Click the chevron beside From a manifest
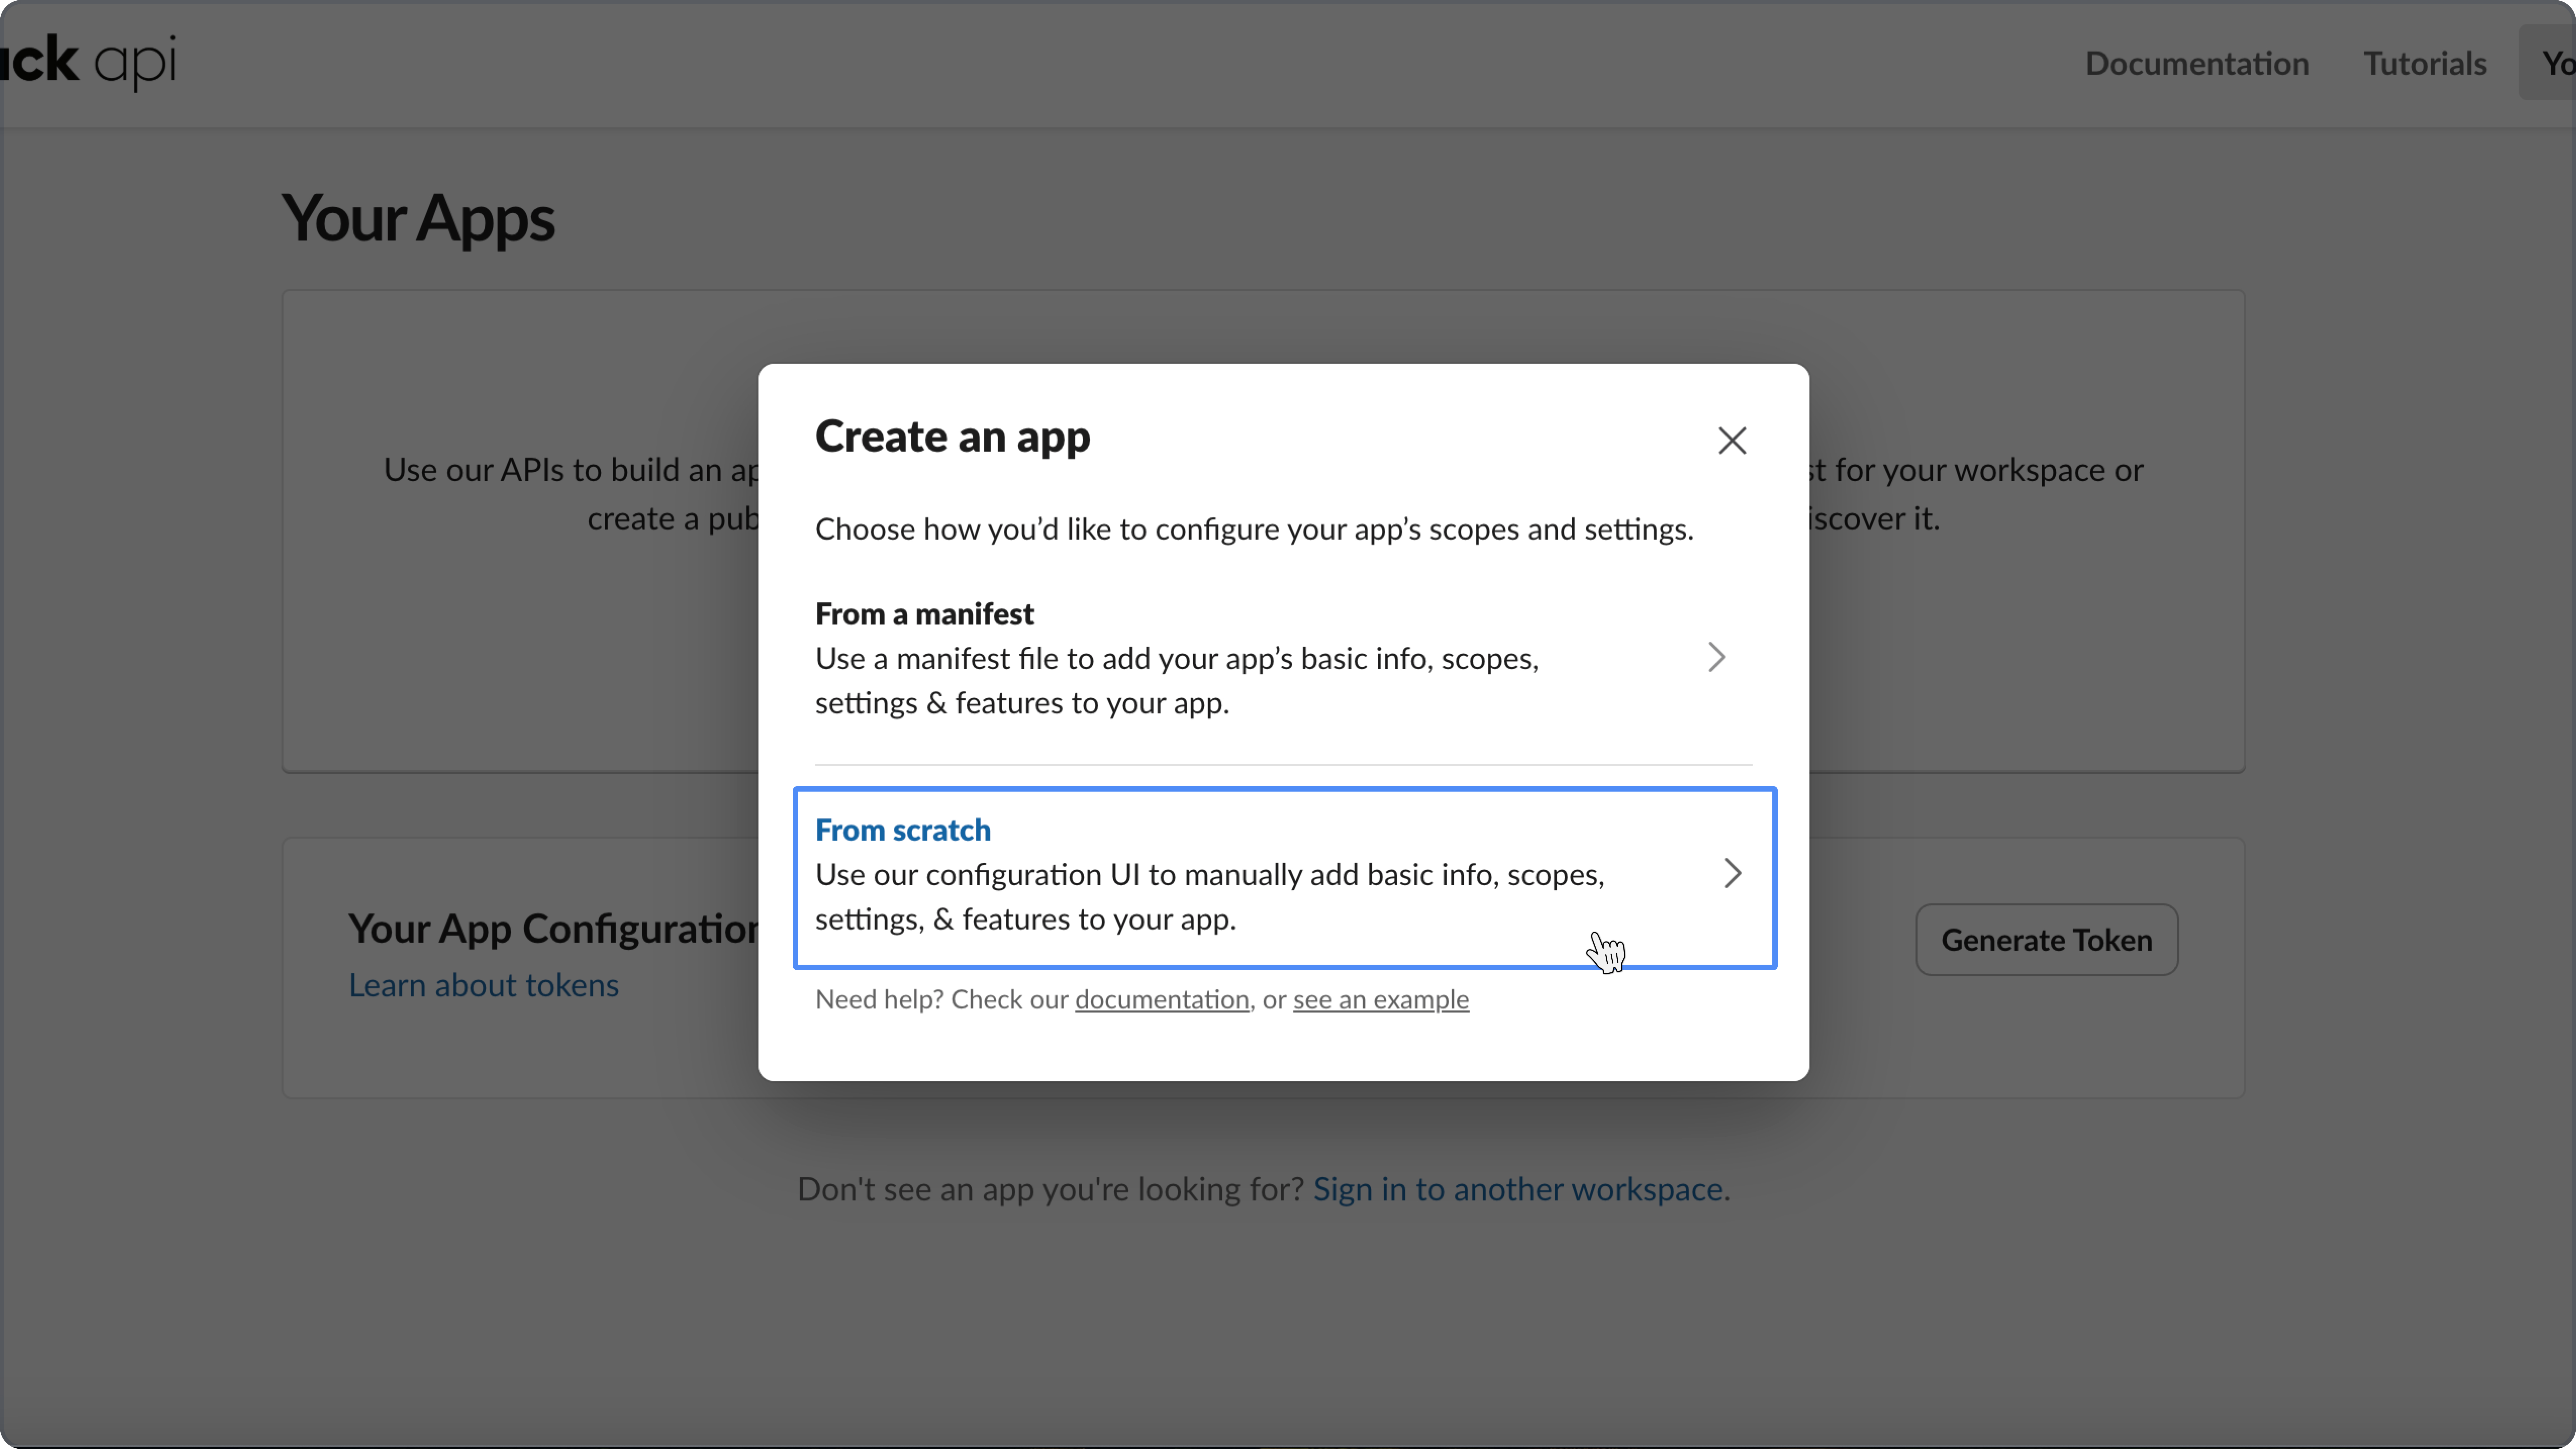The width and height of the screenshot is (2576, 1449). (1716, 657)
